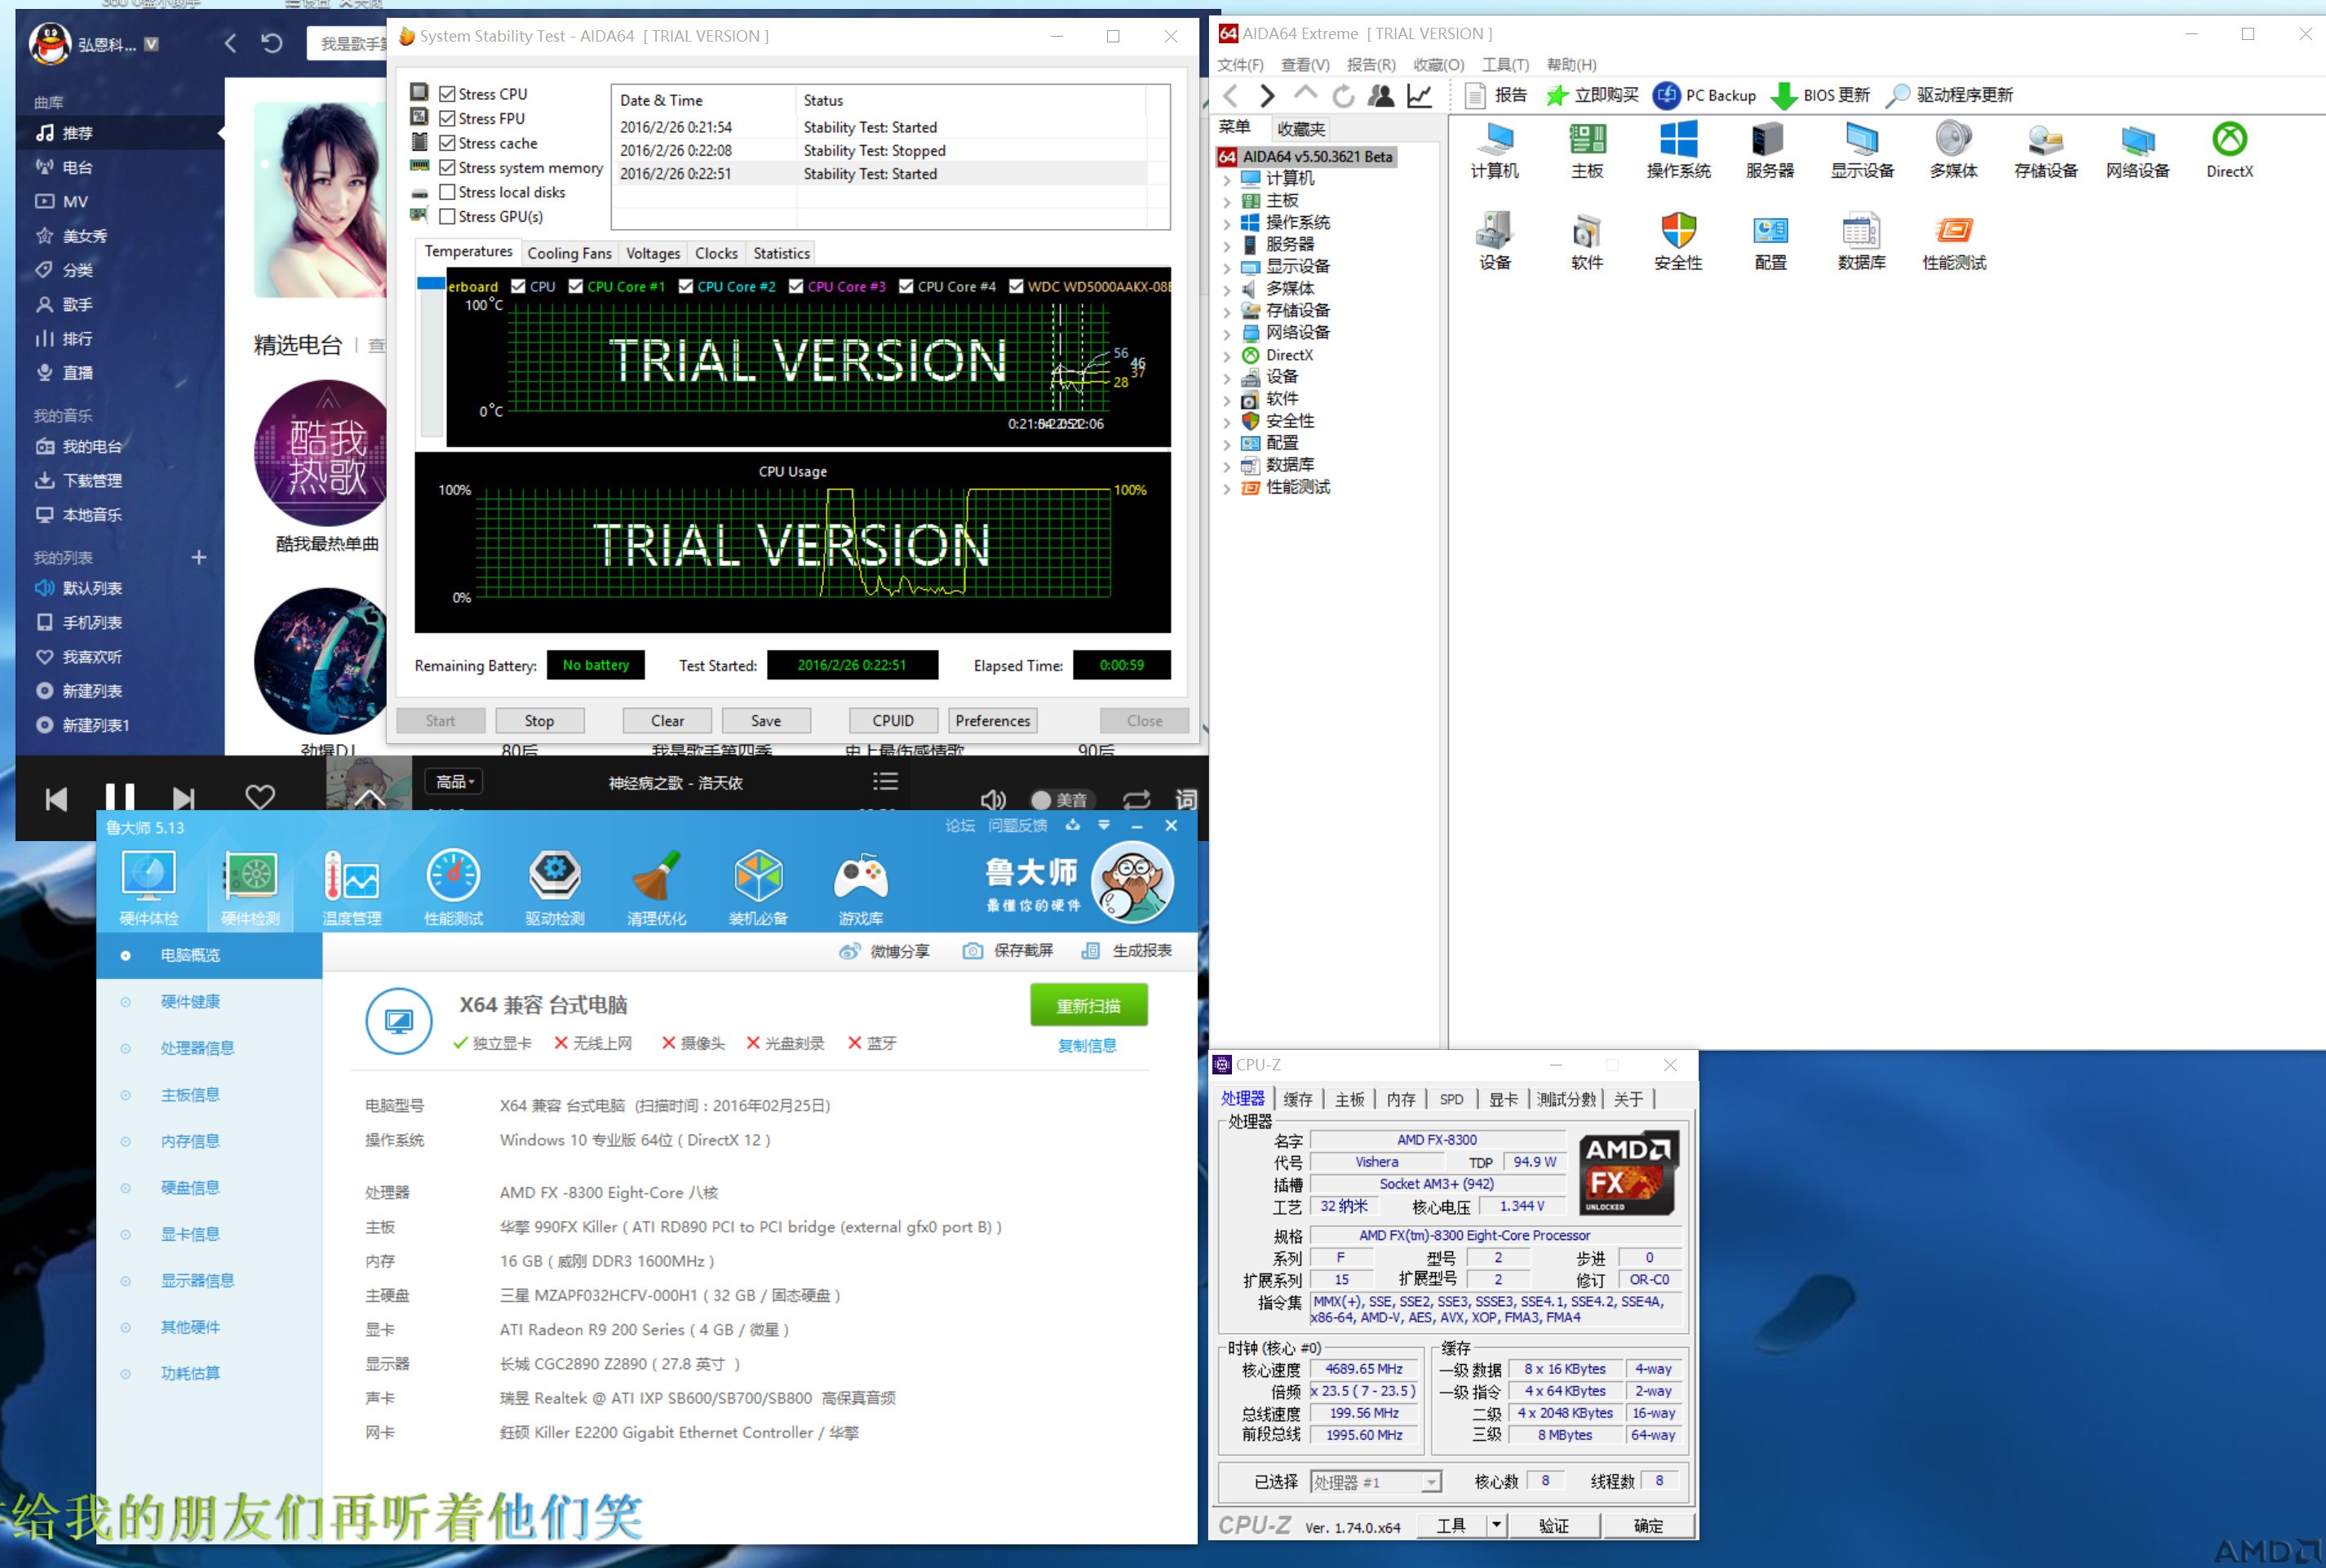Uncheck the Stress CPU checkbox

(447, 94)
